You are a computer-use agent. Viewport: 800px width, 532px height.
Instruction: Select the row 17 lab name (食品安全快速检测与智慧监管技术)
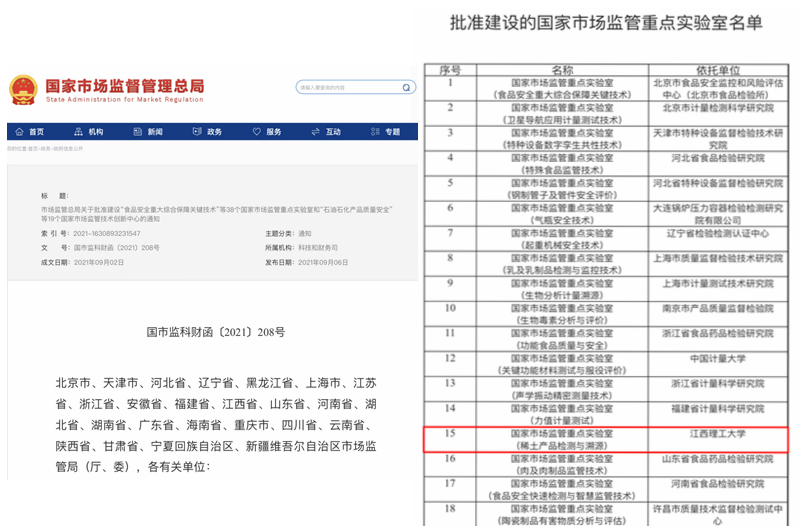pos(562,490)
